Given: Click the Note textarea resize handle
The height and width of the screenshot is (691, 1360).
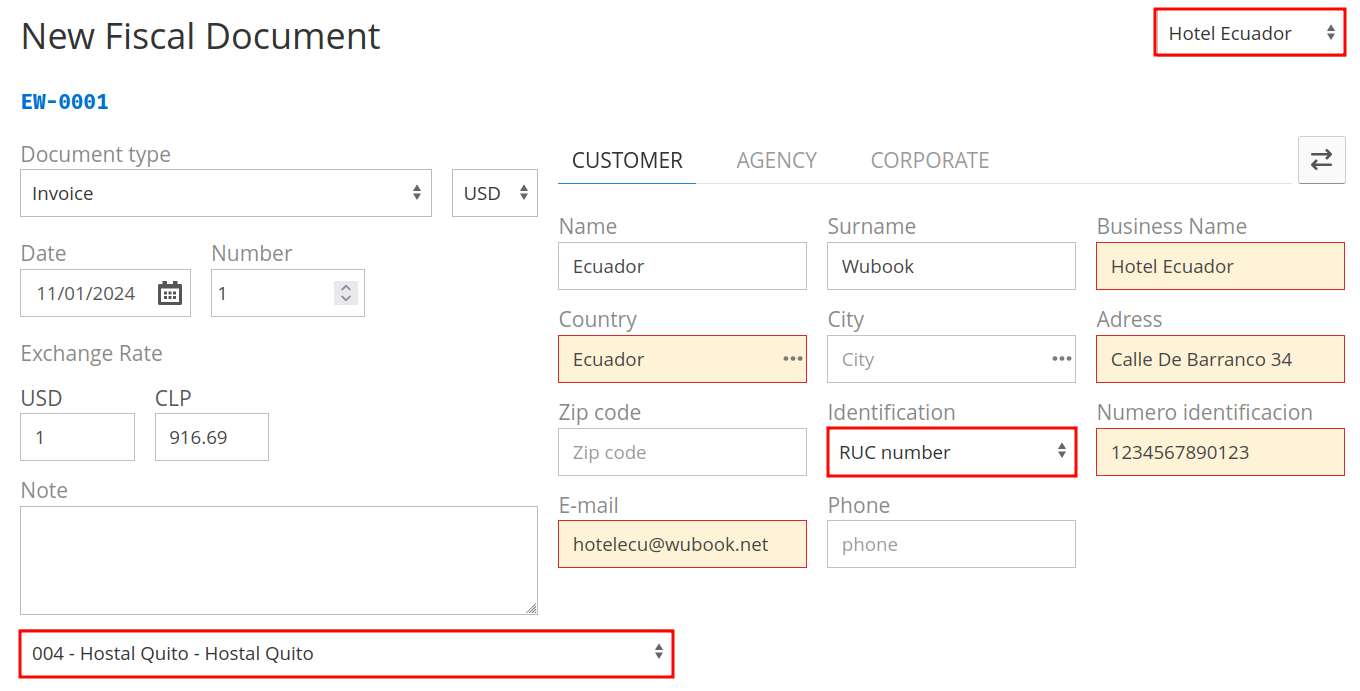Looking at the screenshot, I should pos(531,608).
